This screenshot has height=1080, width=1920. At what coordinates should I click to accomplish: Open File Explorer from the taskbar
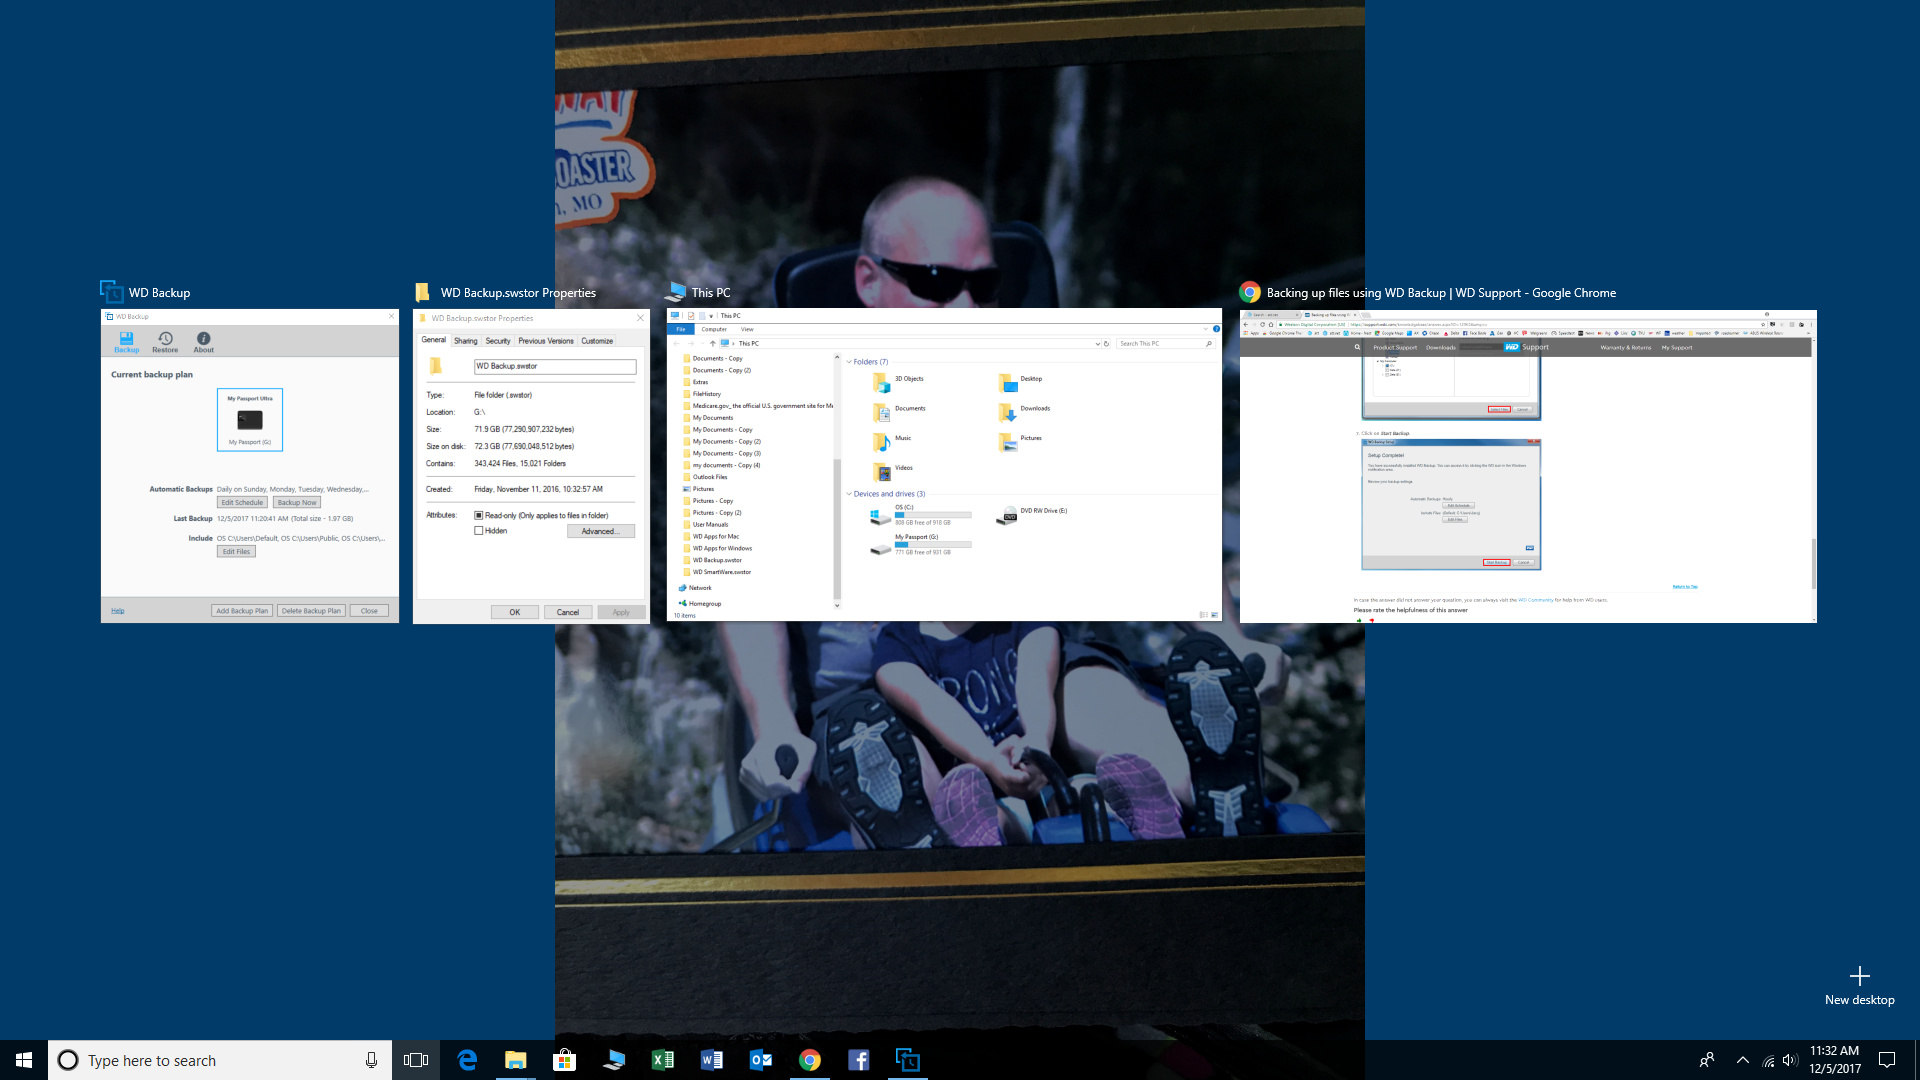515,1060
